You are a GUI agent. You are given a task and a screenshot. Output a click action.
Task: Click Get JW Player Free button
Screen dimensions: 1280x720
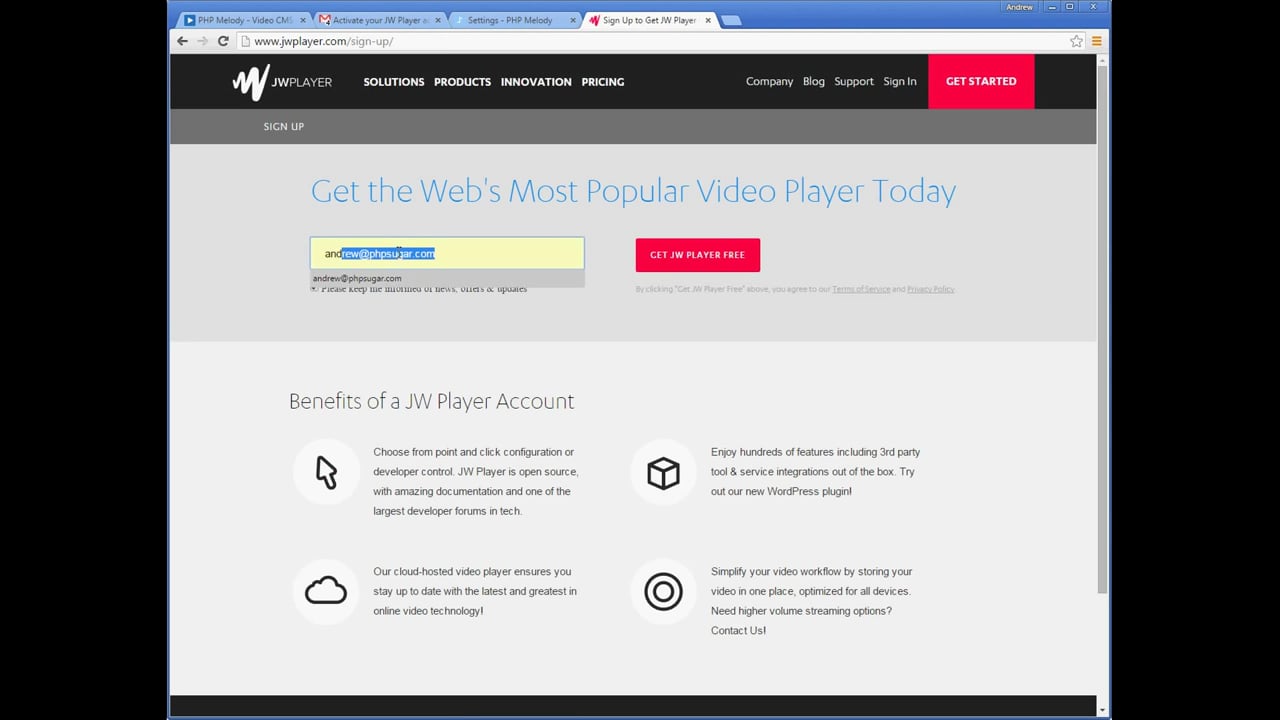point(698,255)
